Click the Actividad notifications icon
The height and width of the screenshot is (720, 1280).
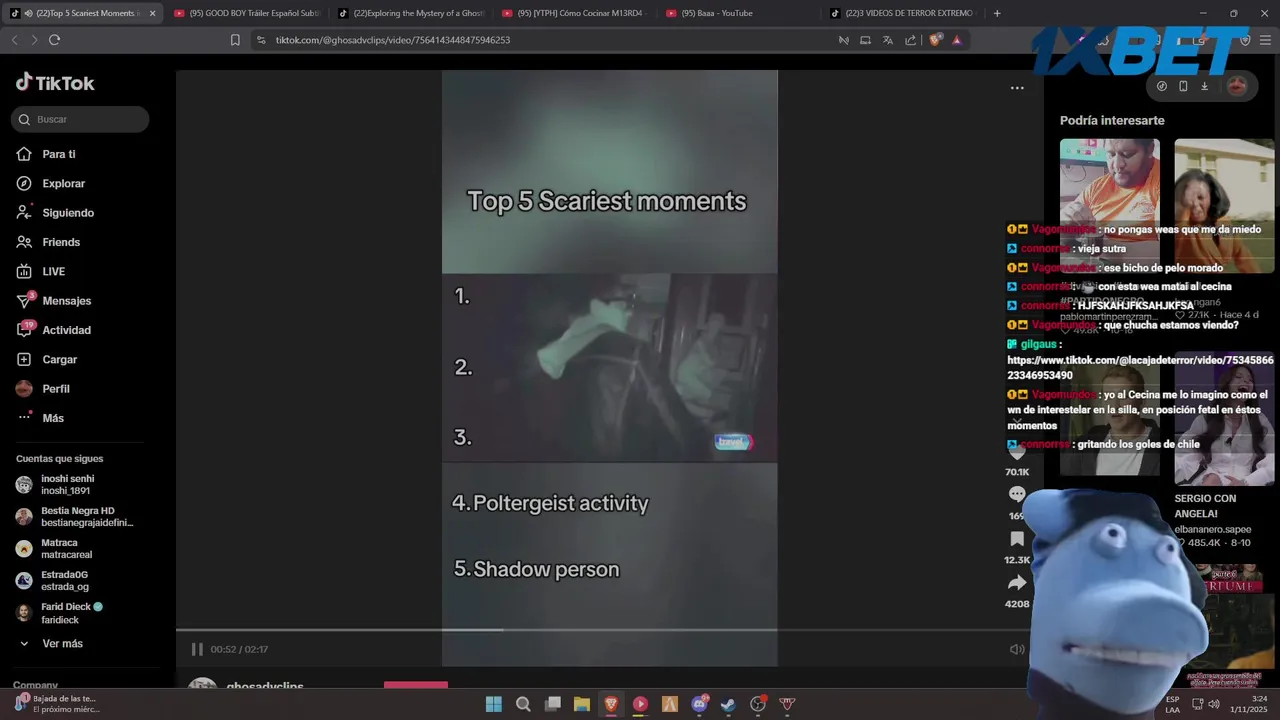tap(25, 329)
